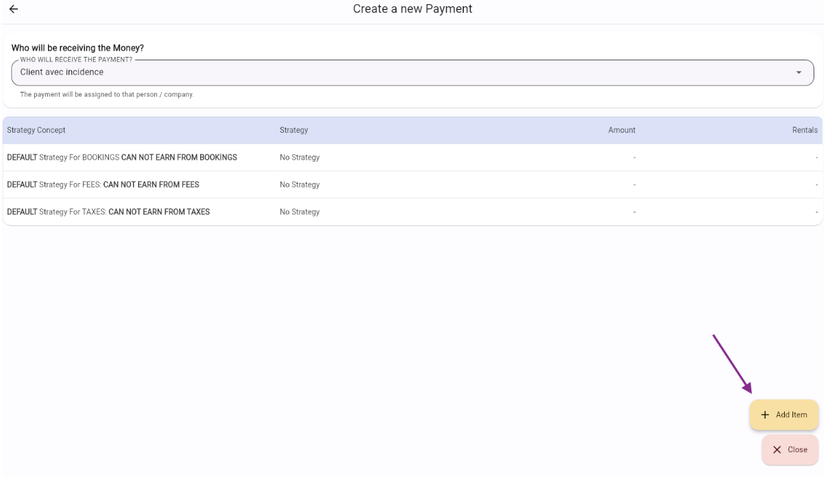Click the 'Create a new Payment' title
828x492 pixels.
click(x=412, y=9)
